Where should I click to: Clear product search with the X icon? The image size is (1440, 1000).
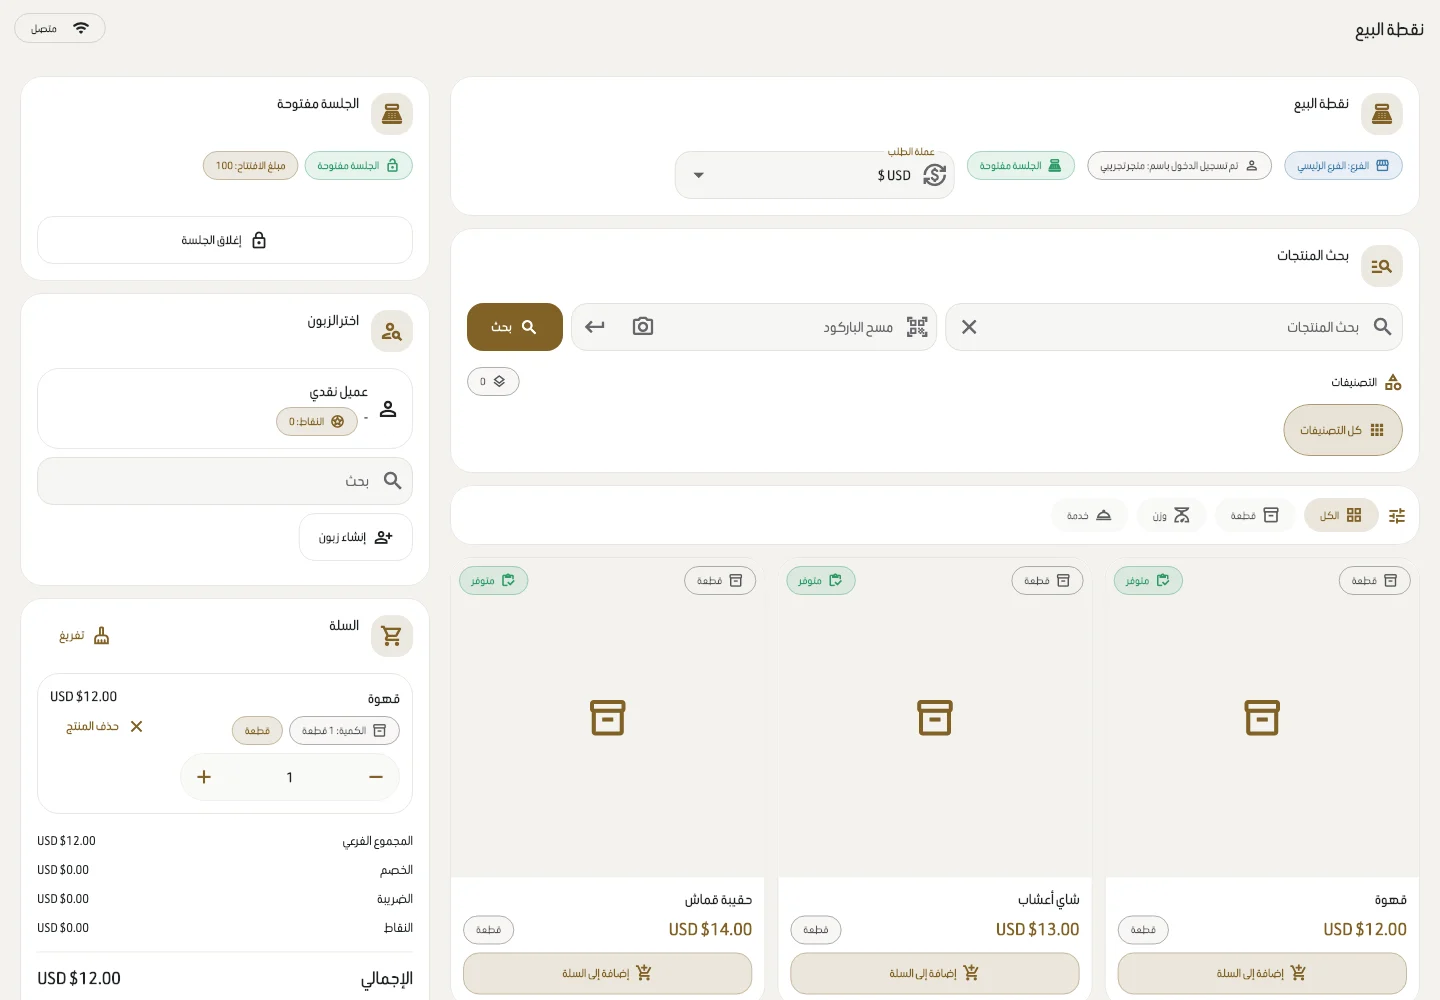(969, 327)
